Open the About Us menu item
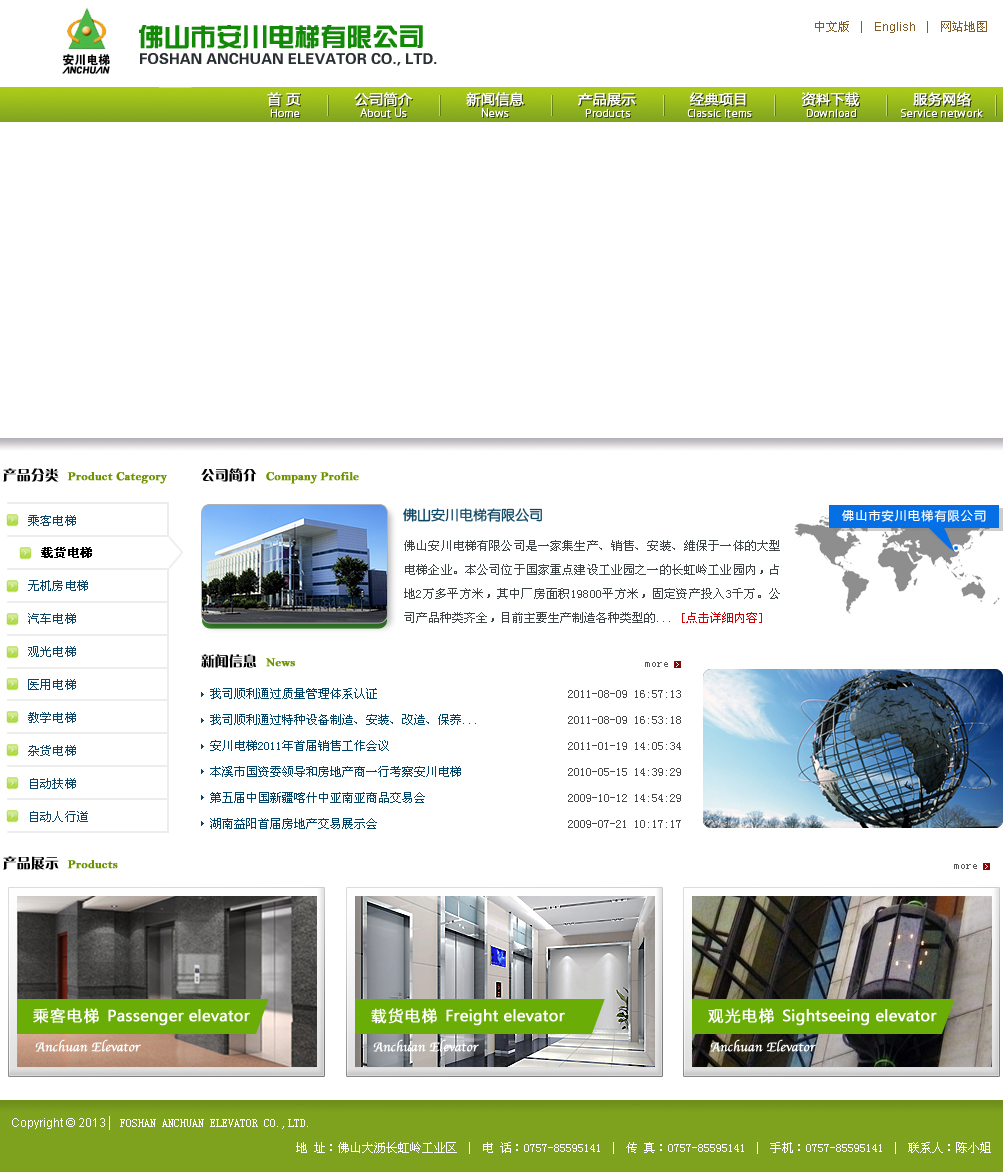The height and width of the screenshot is (1172, 1003). [x=383, y=105]
